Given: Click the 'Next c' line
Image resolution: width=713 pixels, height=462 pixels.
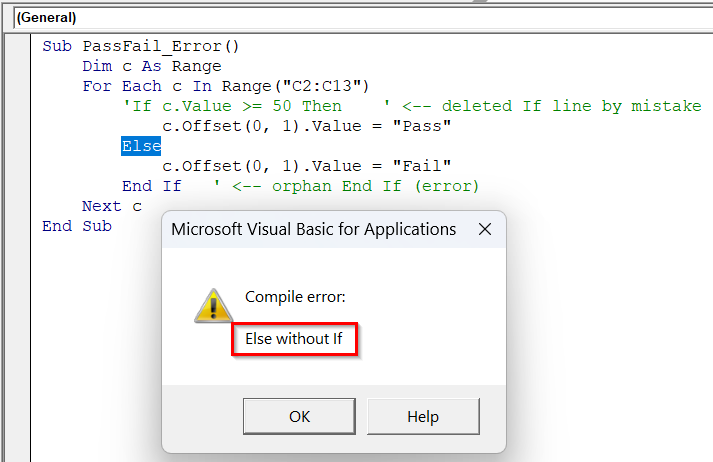Looking at the screenshot, I should tap(112, 206).
